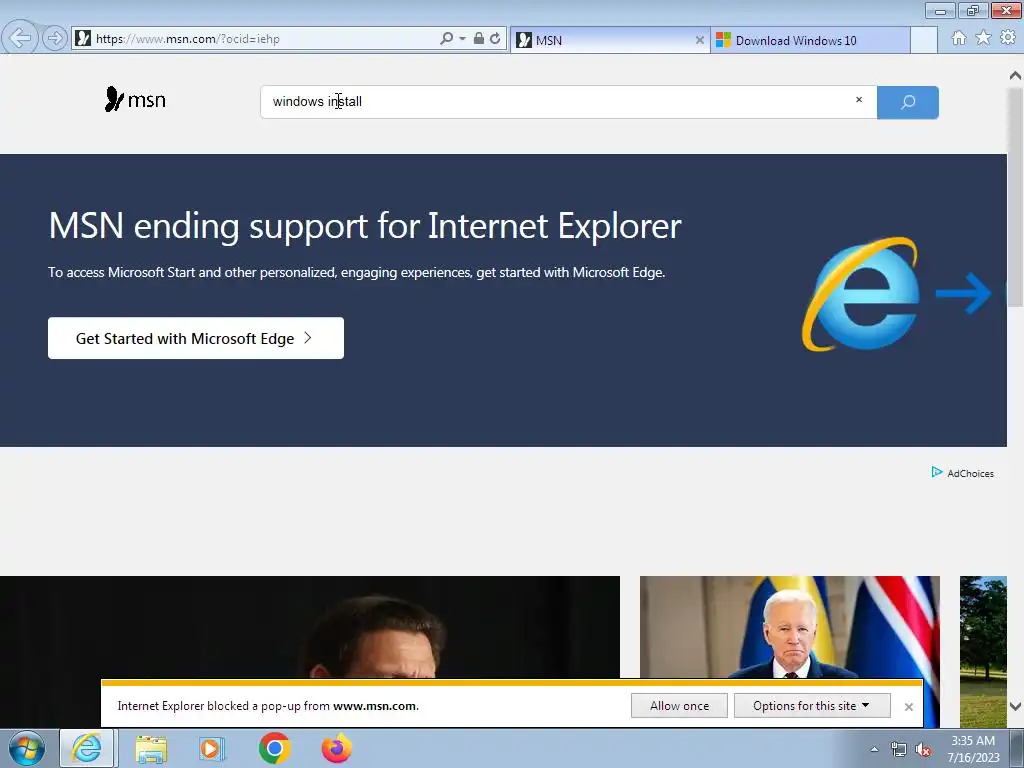Open the news thumbnail with flags
The height and width of the screenshot is (768, 1024).
[x=790, y=627]
